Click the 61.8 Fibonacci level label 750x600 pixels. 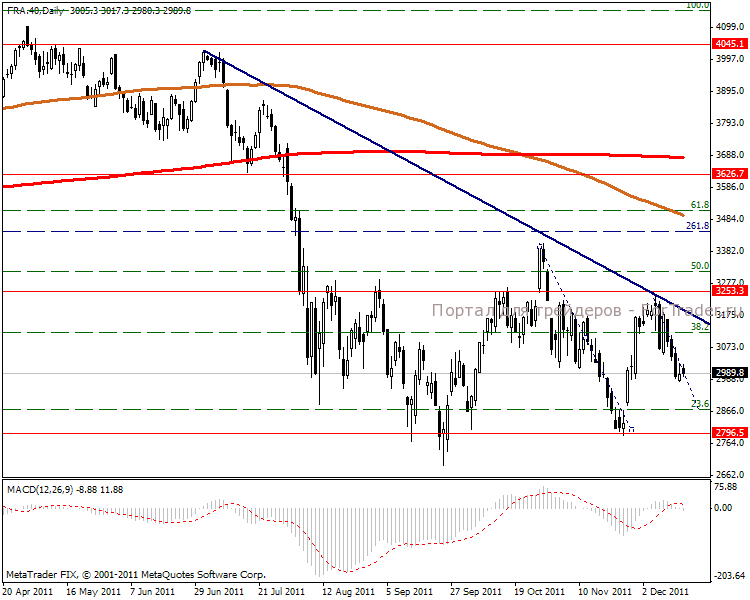click(700, 205)
